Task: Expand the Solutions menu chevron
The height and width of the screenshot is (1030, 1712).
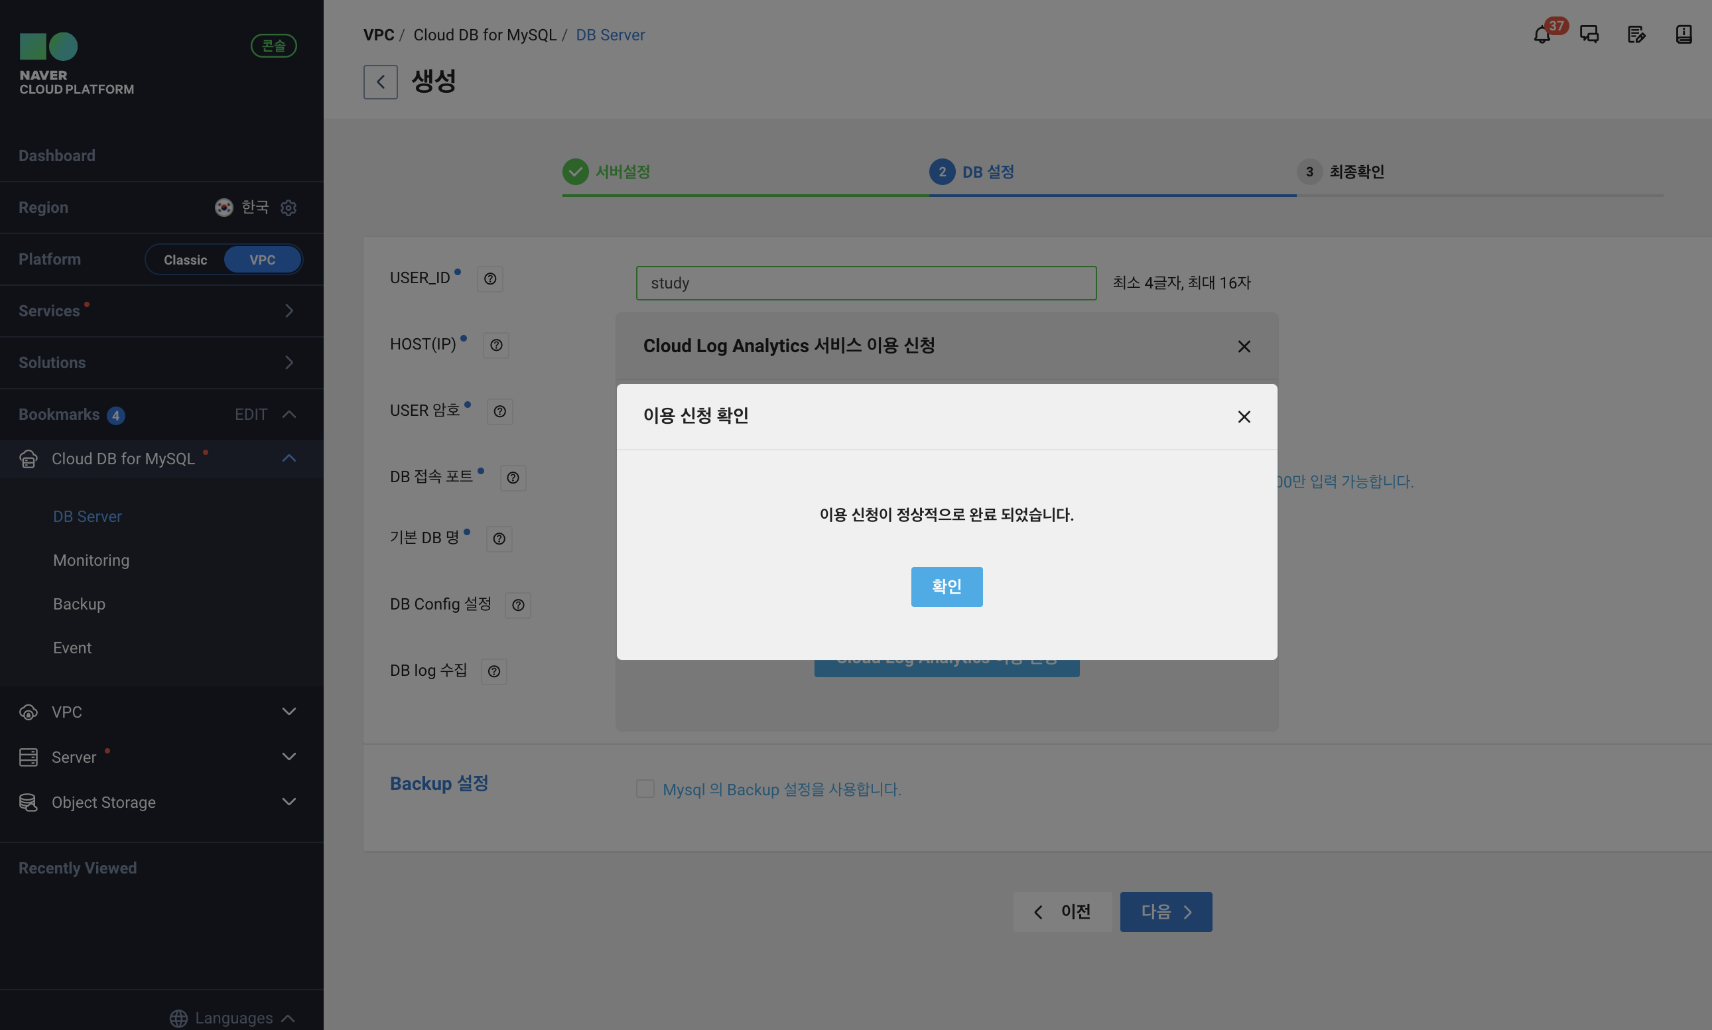Action: [289, 363]
